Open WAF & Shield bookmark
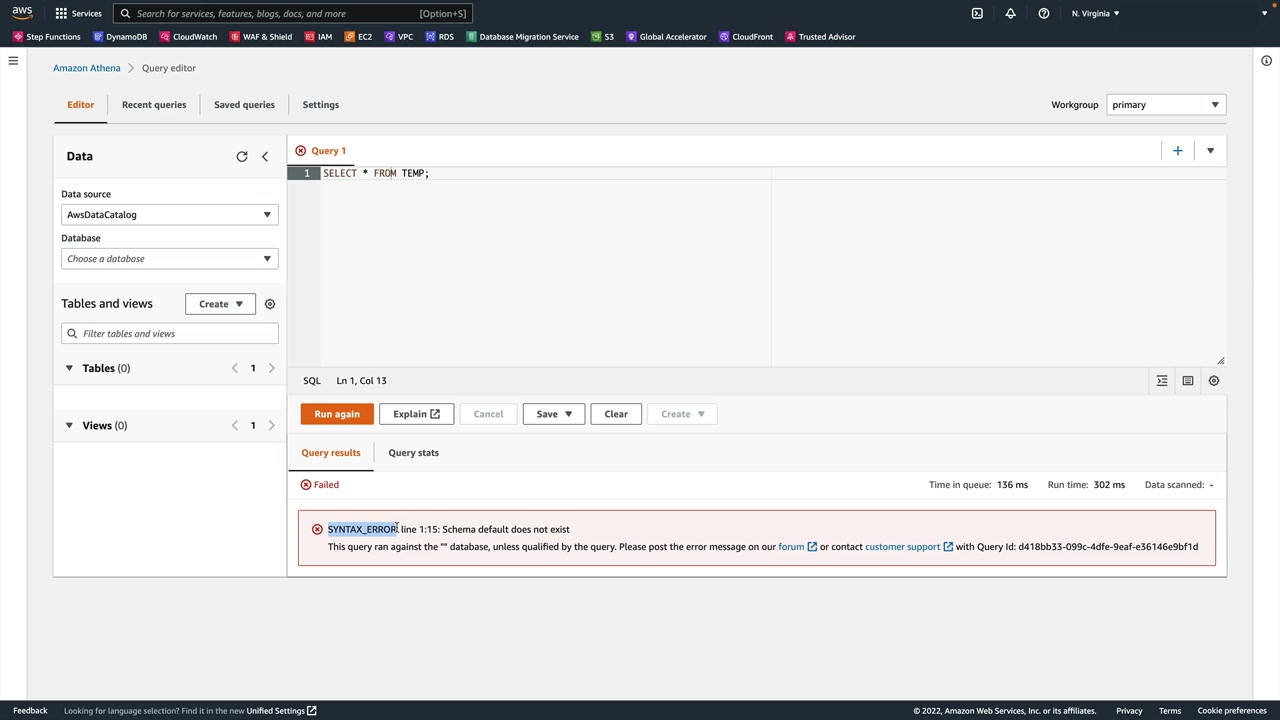Image resolution: width=1280 pixels, height=720 pixels. [x=260, y=37]
